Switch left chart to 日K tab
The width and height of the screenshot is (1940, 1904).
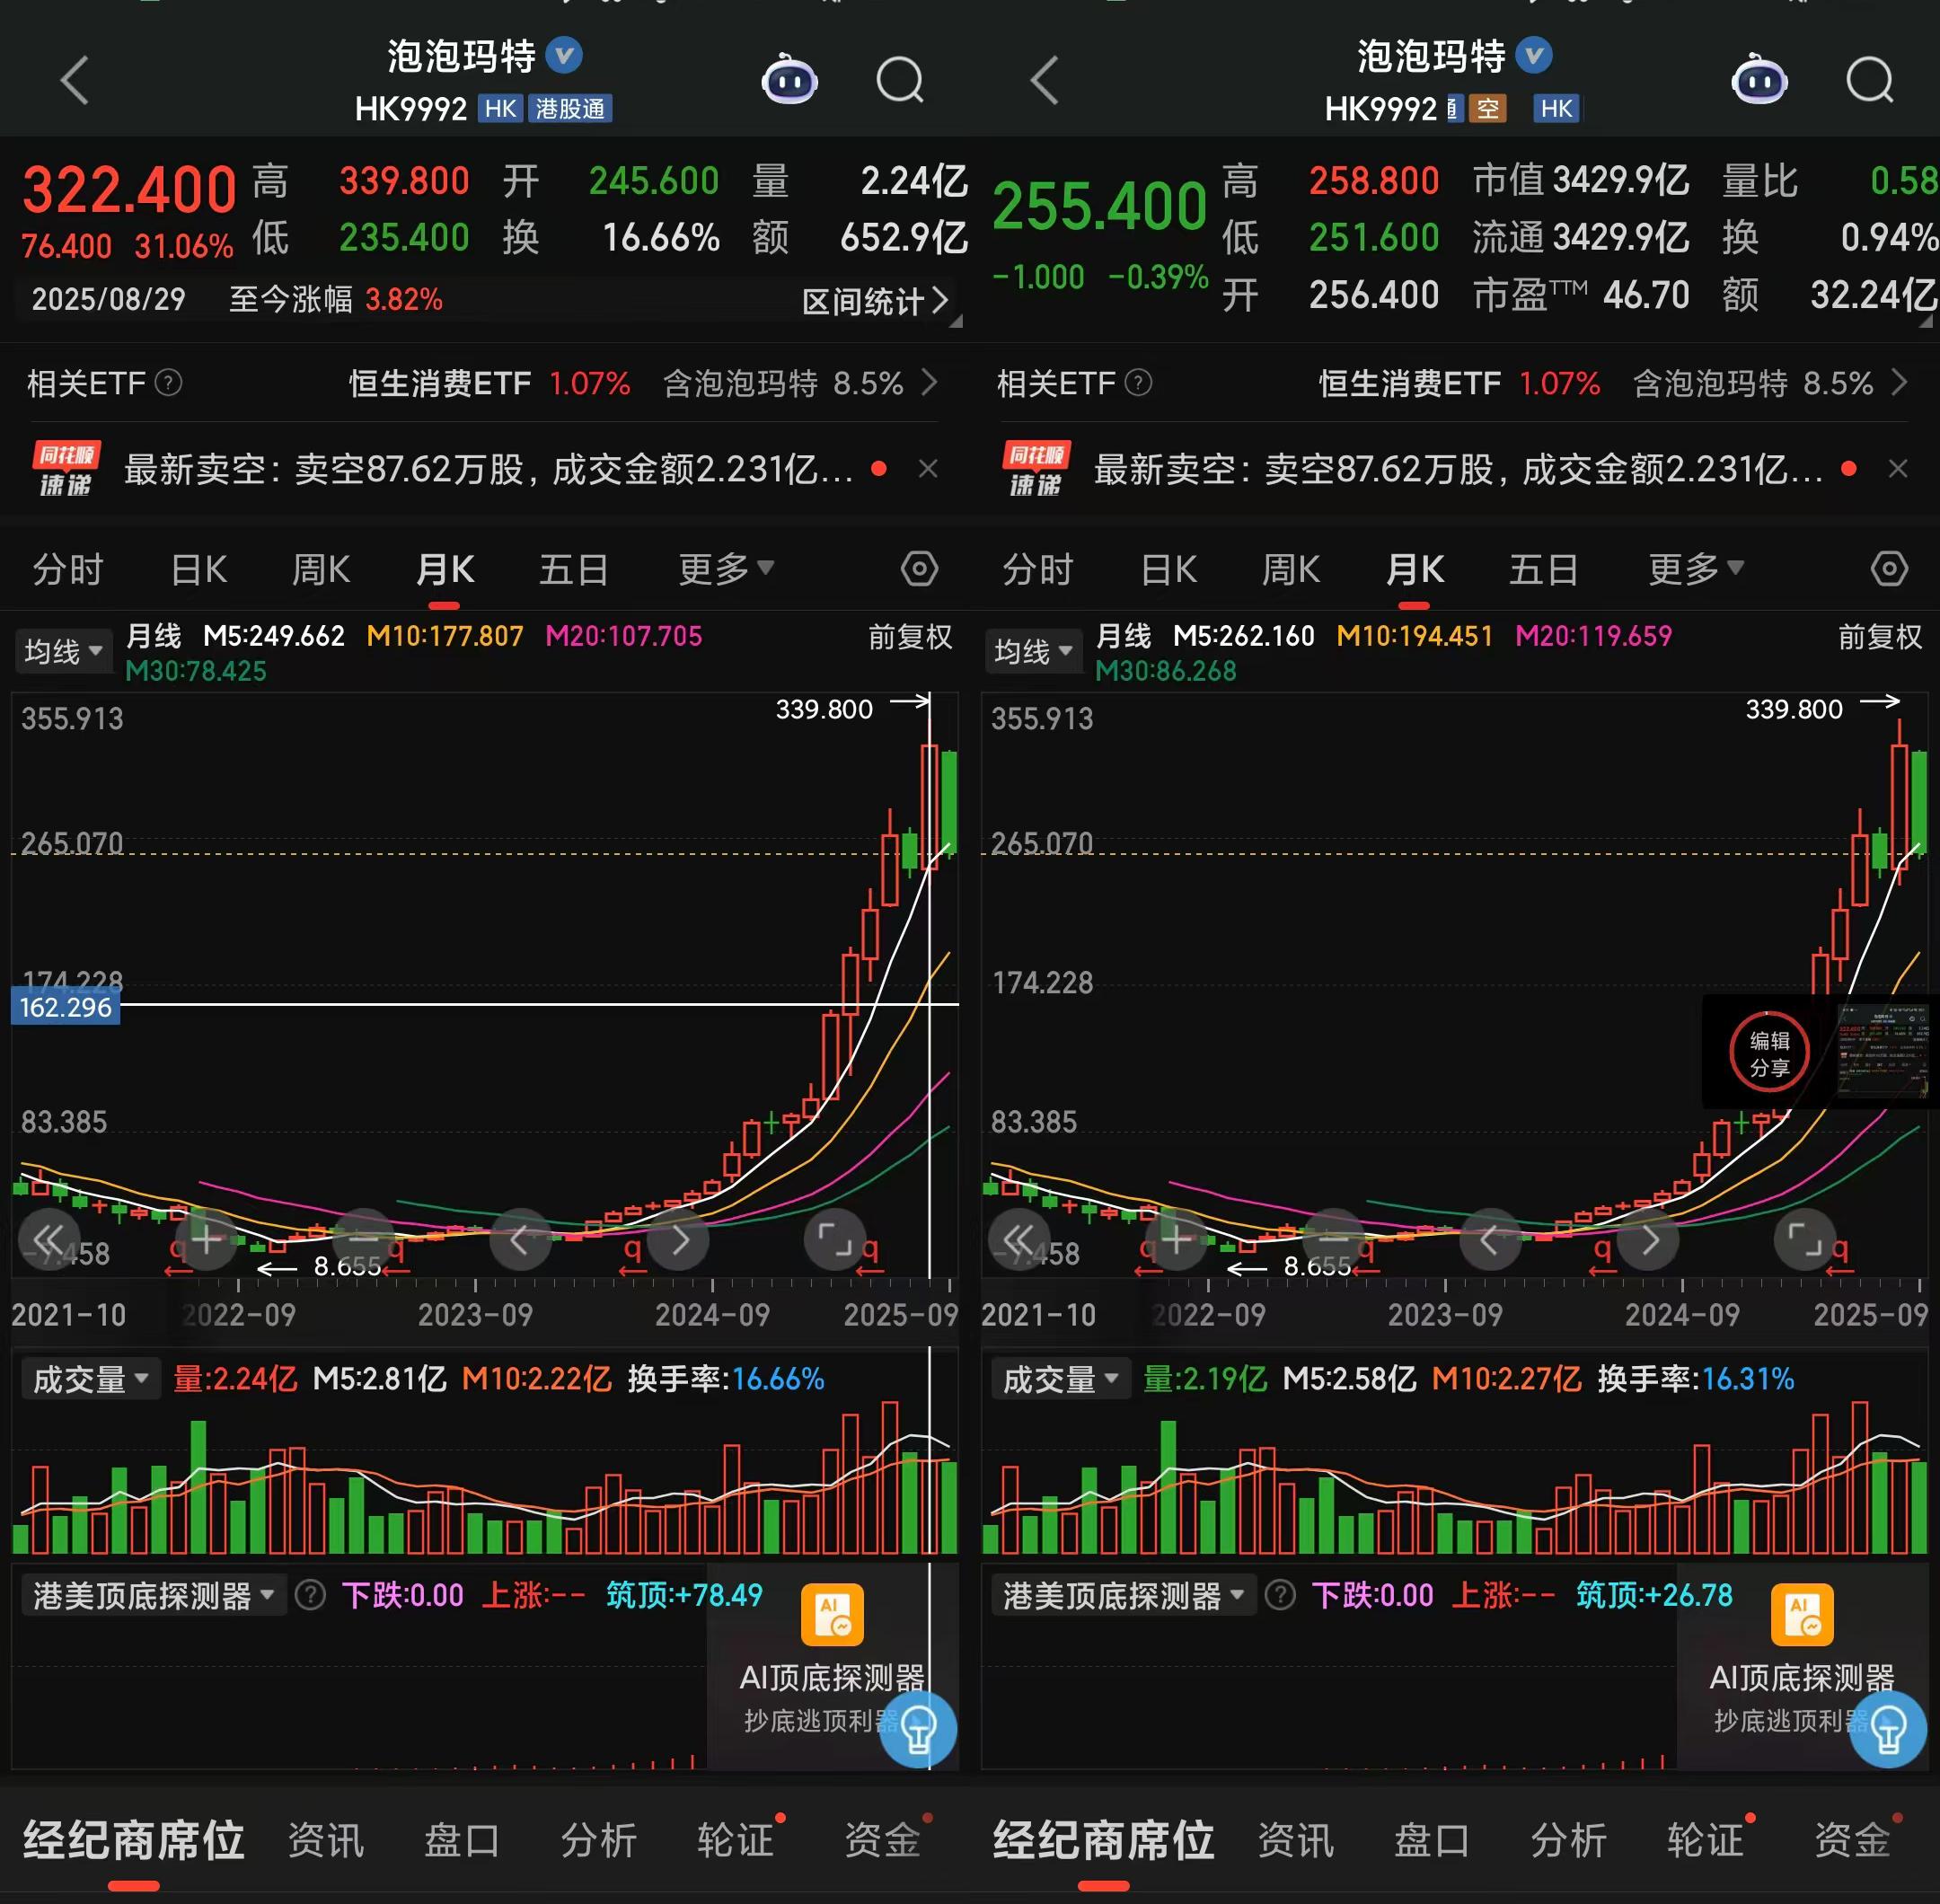pyautogui.click(x=199, y=569)
